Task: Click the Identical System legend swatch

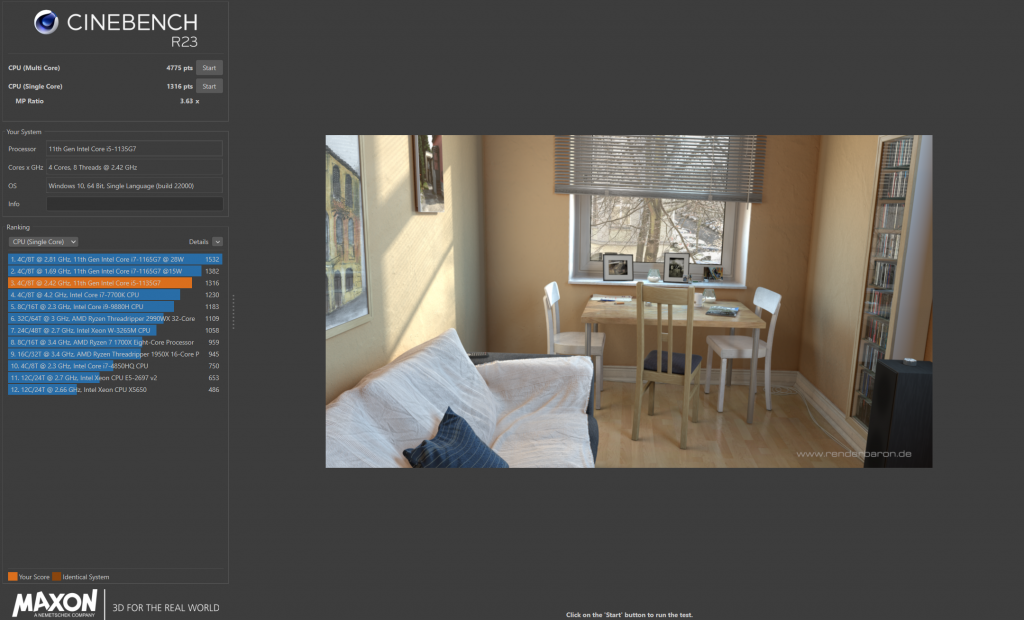Action: pyautogui.click(x=57, y=577)
